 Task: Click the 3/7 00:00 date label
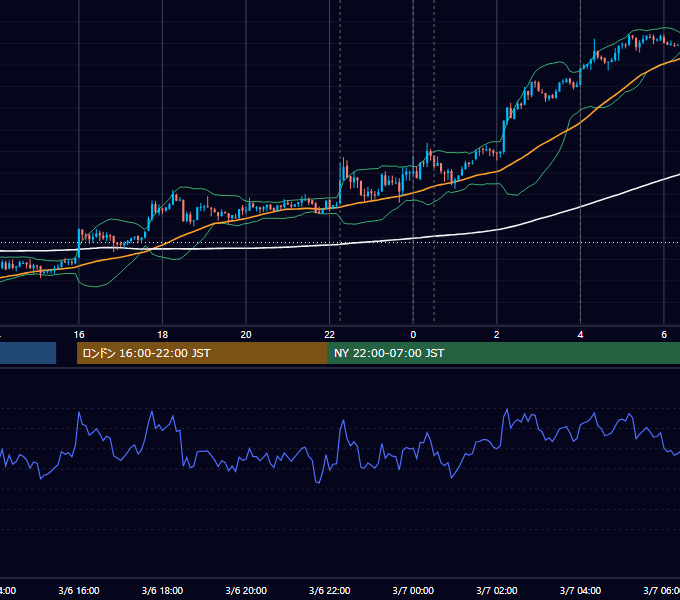click(x=413, y=590)
